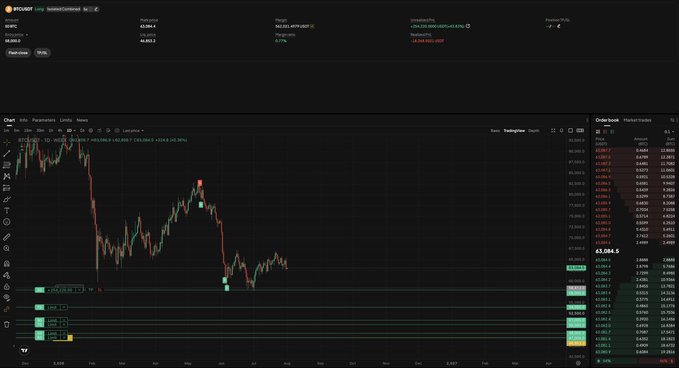Viewport: 679px width, 368px height.
Task: Toggle stay-in-drawing-mode pencil lock
Action: tap(6, 275)
